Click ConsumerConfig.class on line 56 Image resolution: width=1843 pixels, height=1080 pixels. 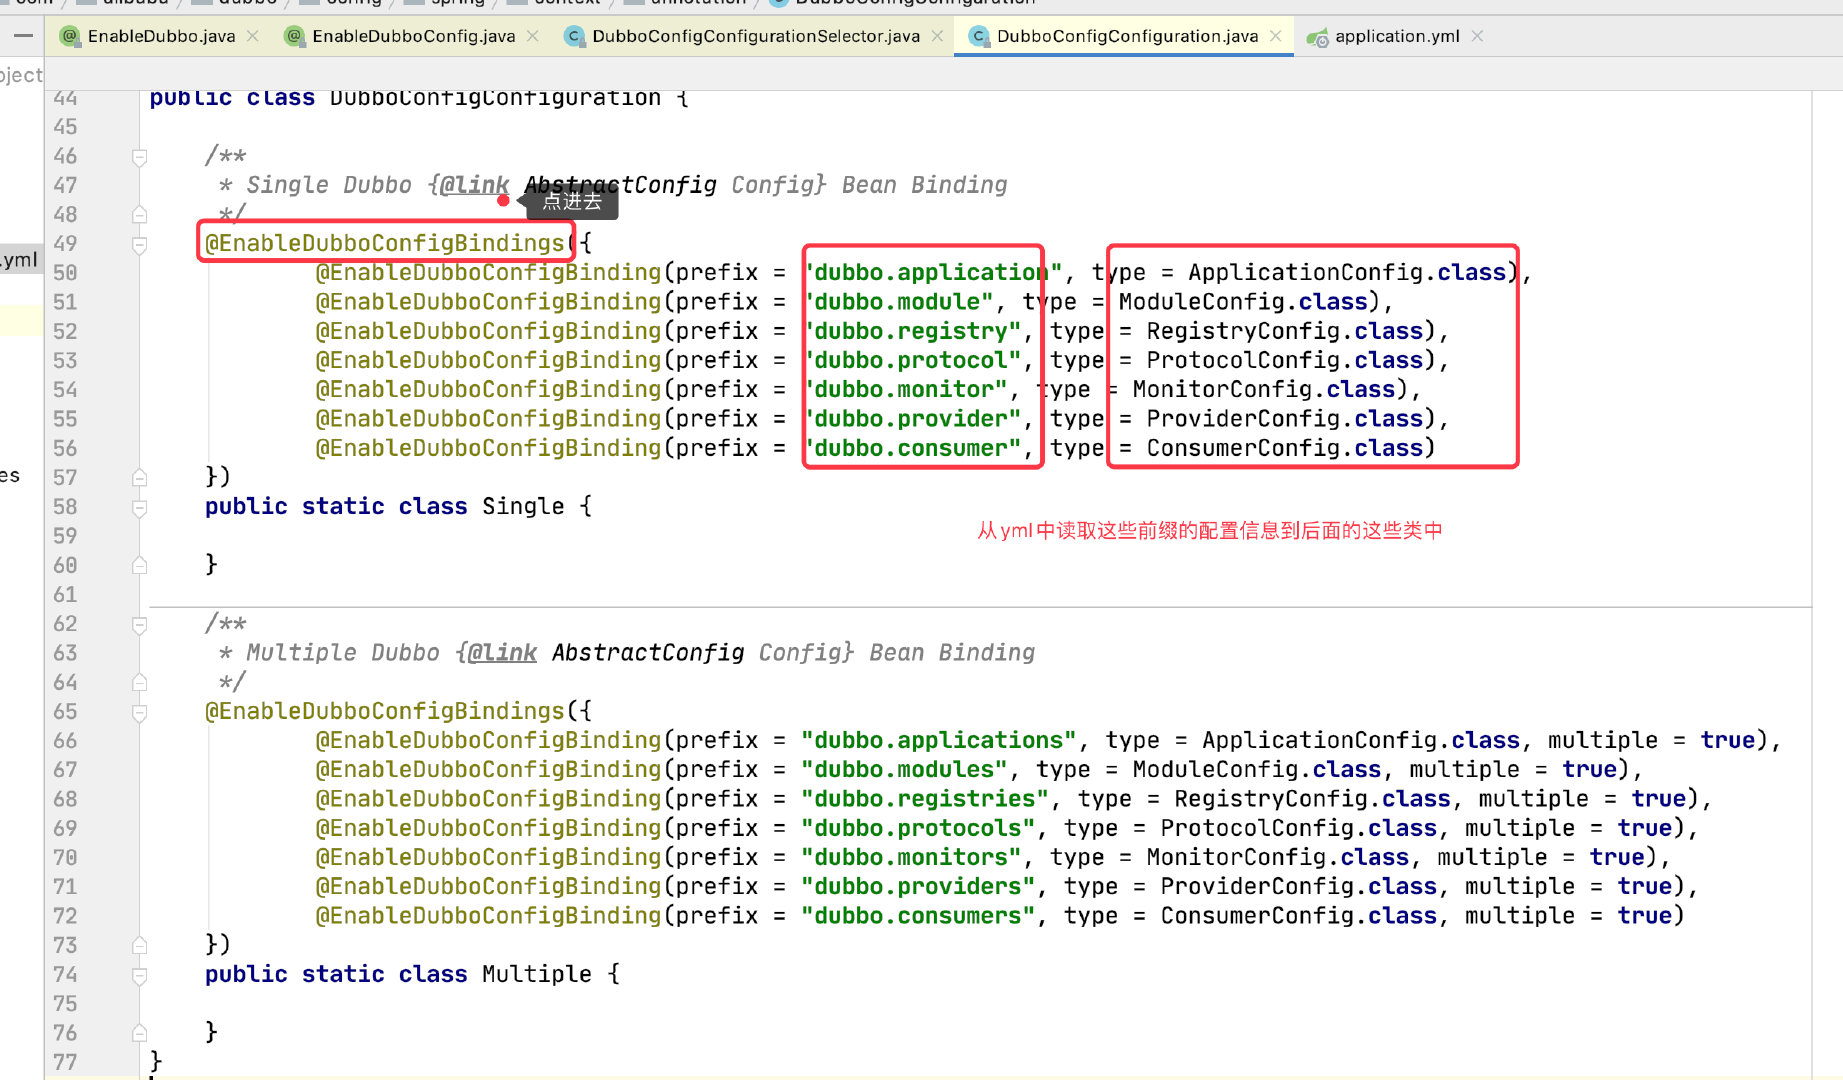tap(1285, 448)
